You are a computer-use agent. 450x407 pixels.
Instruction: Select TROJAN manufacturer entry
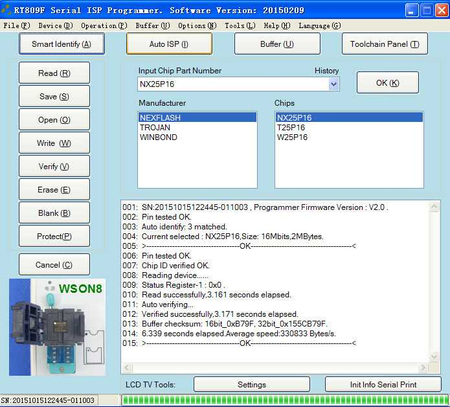pos(155,127)
